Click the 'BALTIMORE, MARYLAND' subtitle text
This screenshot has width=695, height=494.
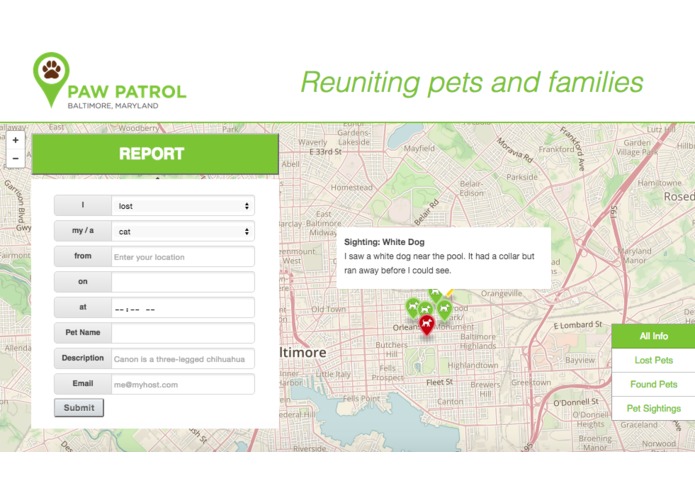113,106
